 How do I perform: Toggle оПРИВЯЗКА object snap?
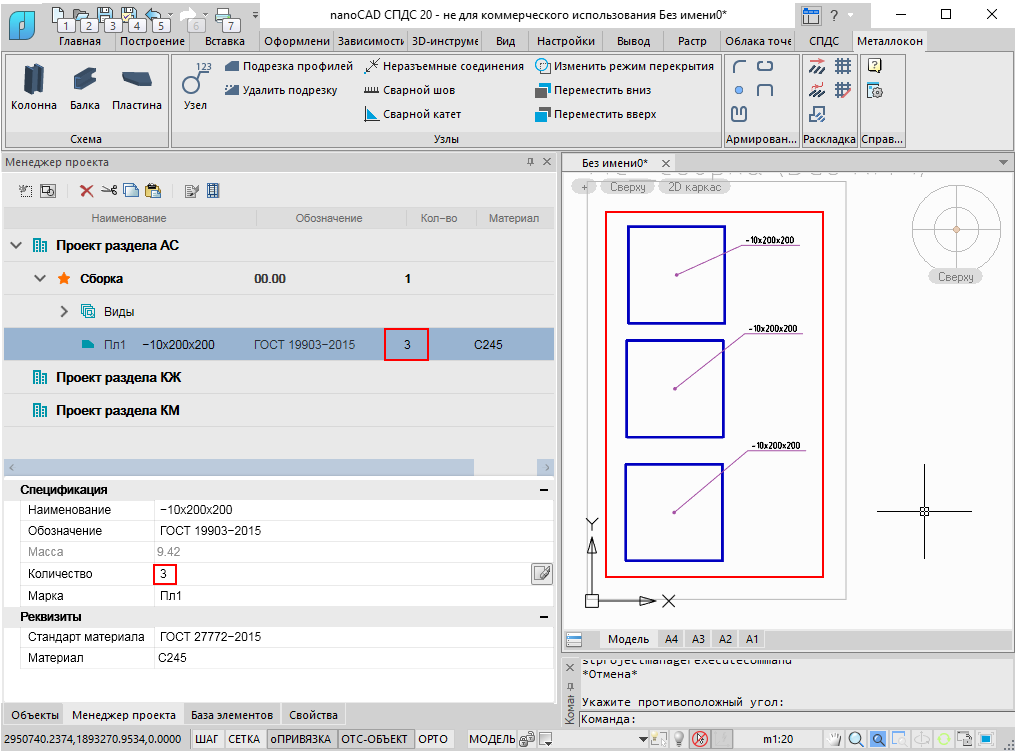[x=301, y=739]
